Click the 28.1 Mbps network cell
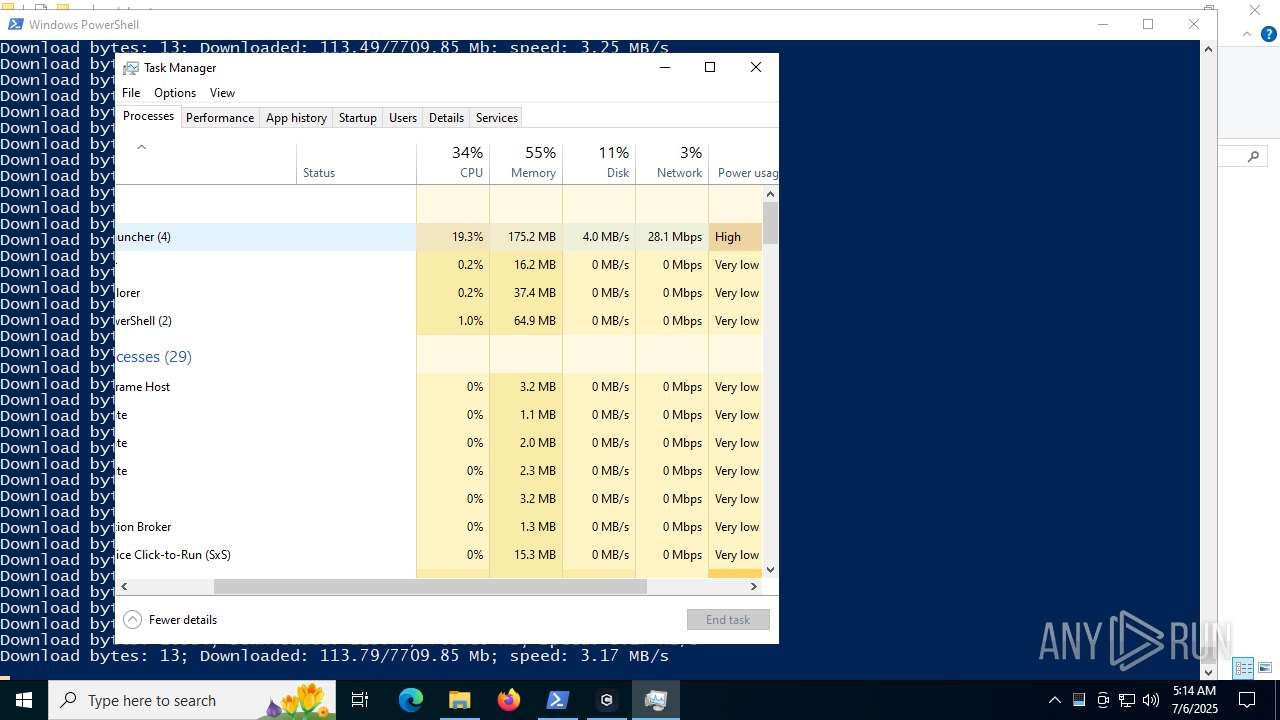The height and width of the screenshot is (720, 1280). pyautogui.click(x=672, y=237)
